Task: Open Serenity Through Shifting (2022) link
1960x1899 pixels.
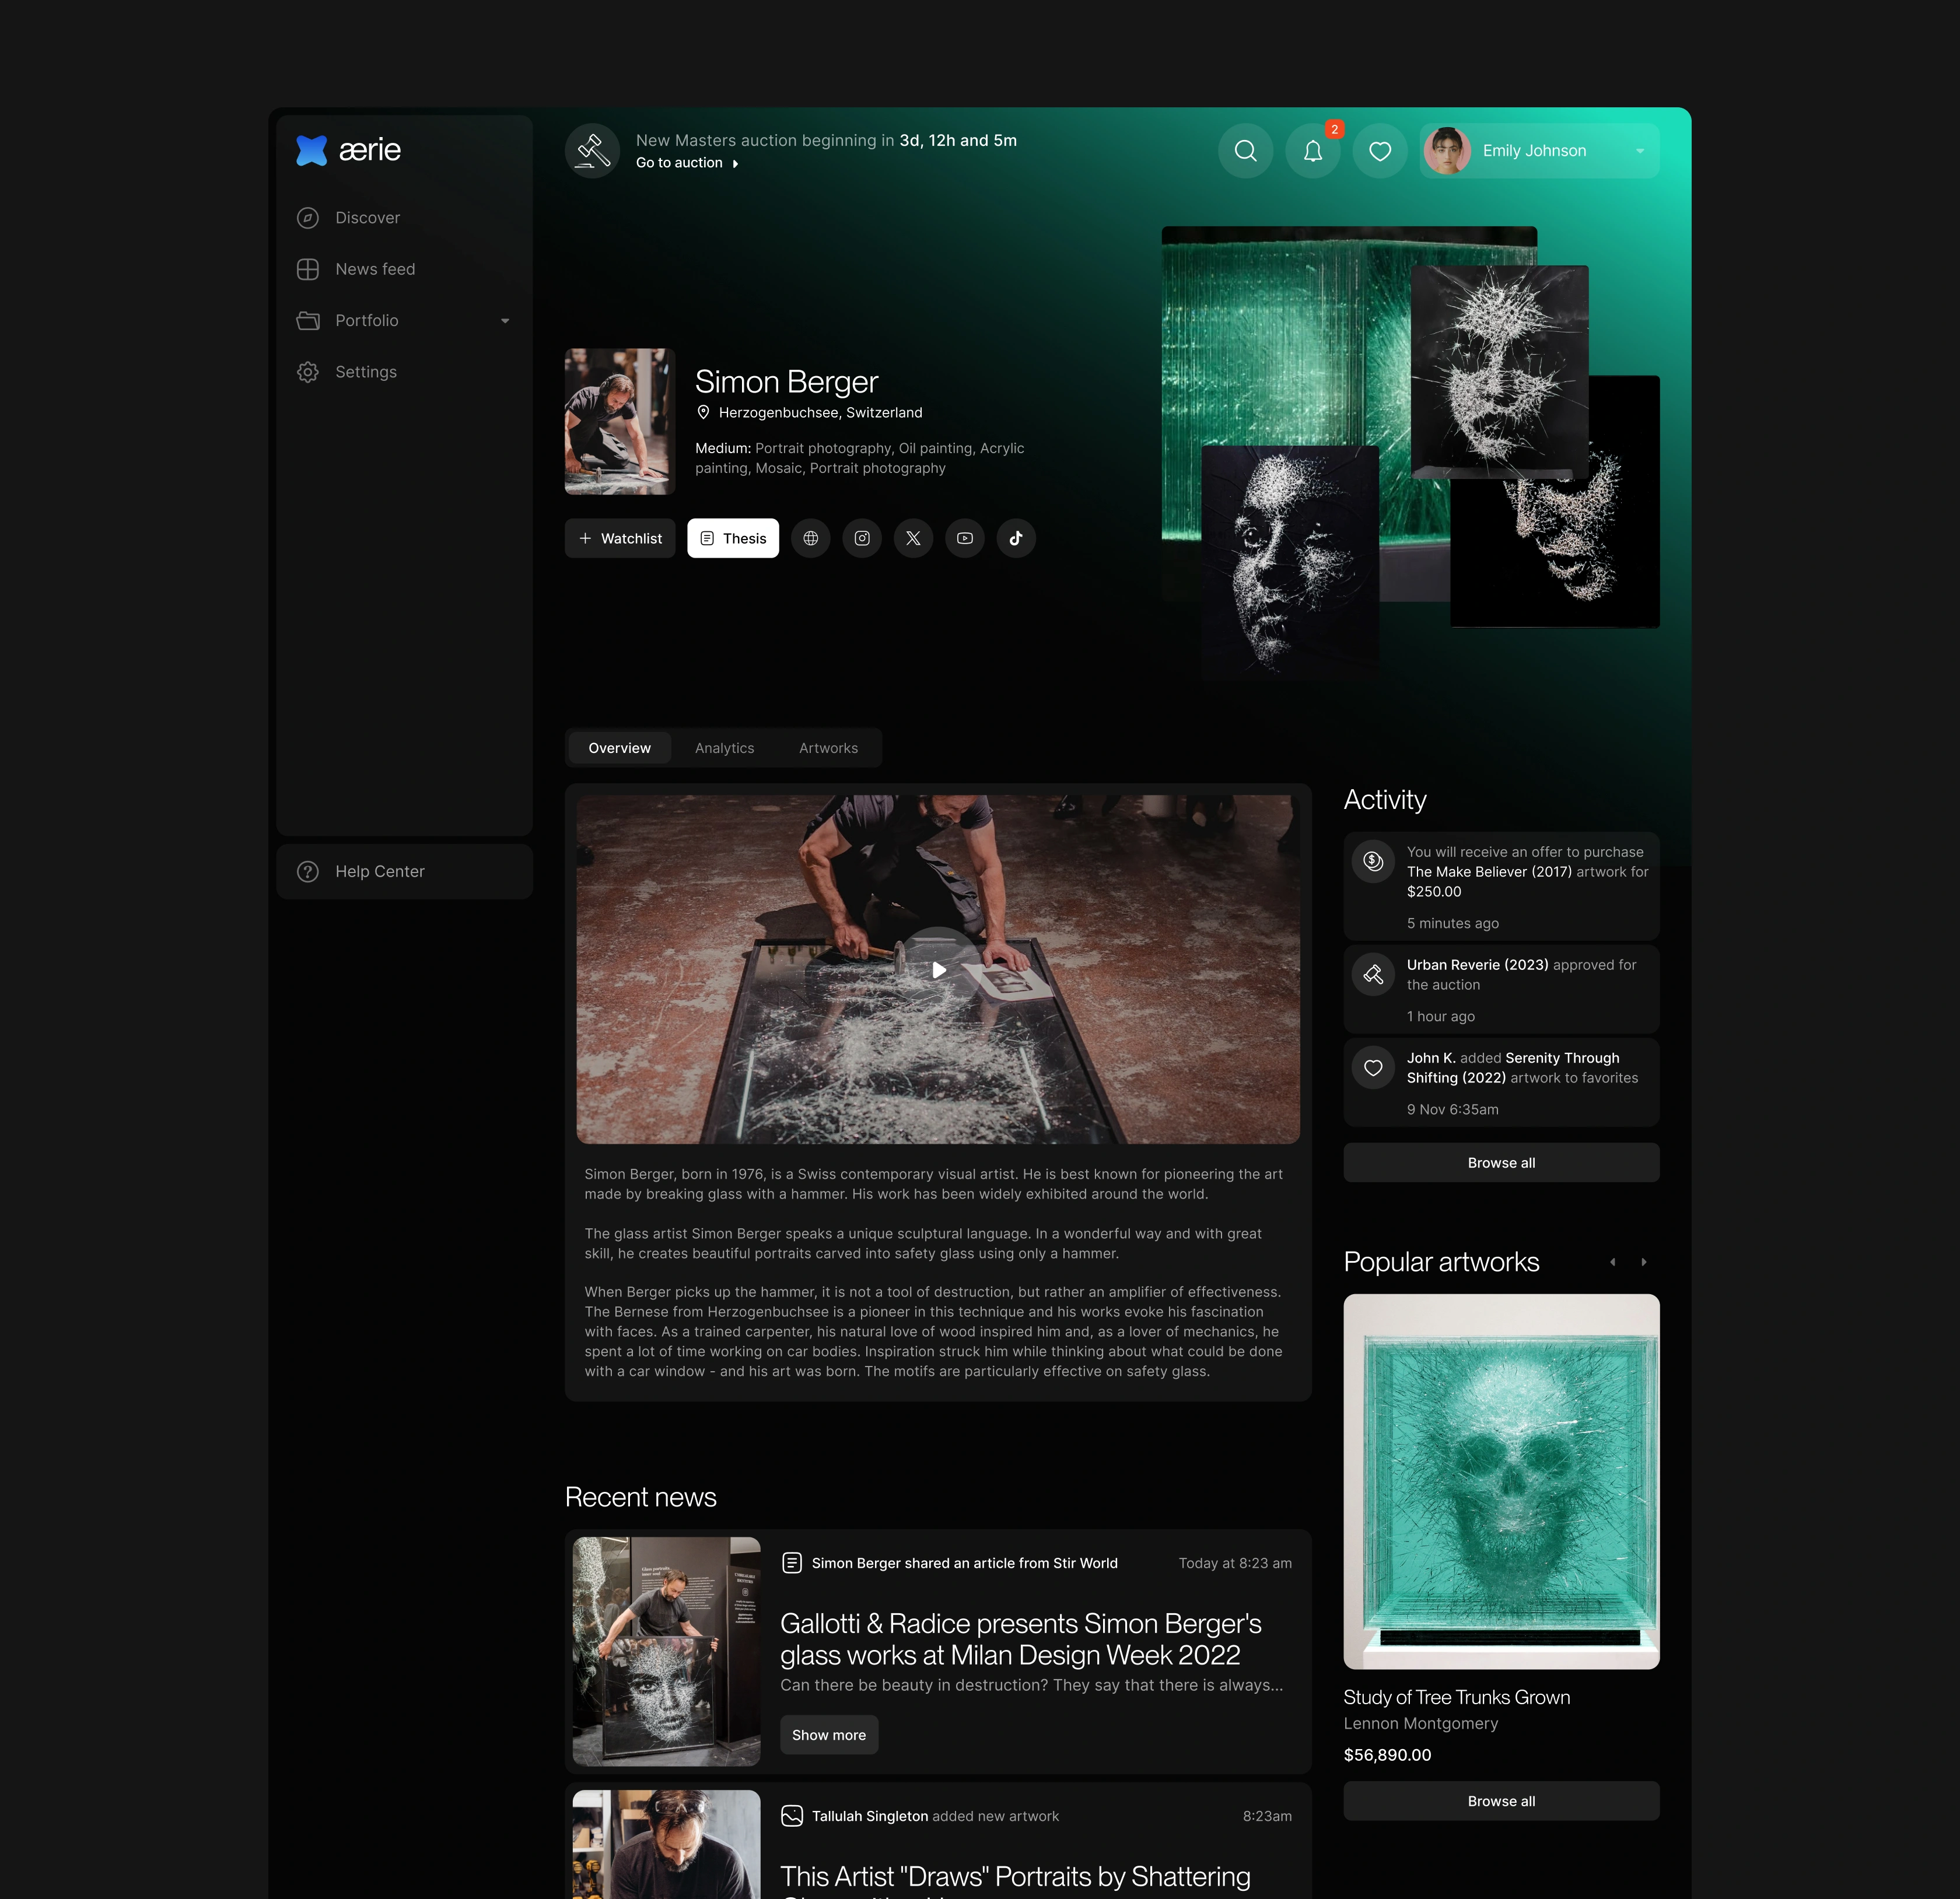Action: (1513, 1068)
